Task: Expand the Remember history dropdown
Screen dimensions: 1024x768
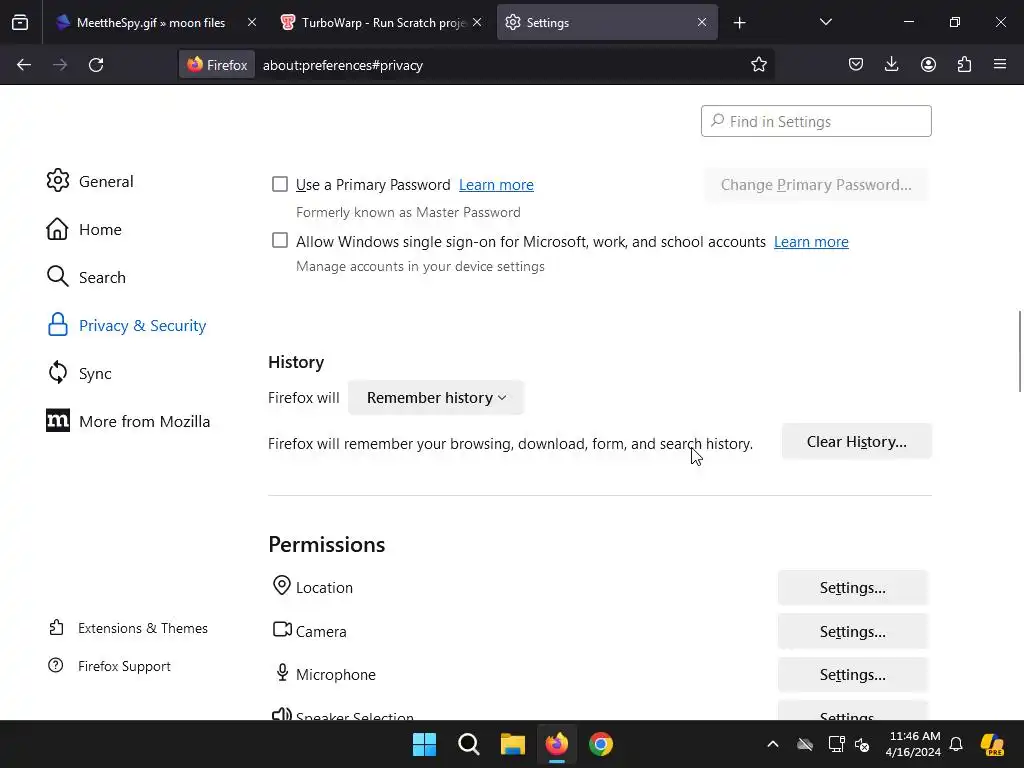Action: (x=436, y=398)
